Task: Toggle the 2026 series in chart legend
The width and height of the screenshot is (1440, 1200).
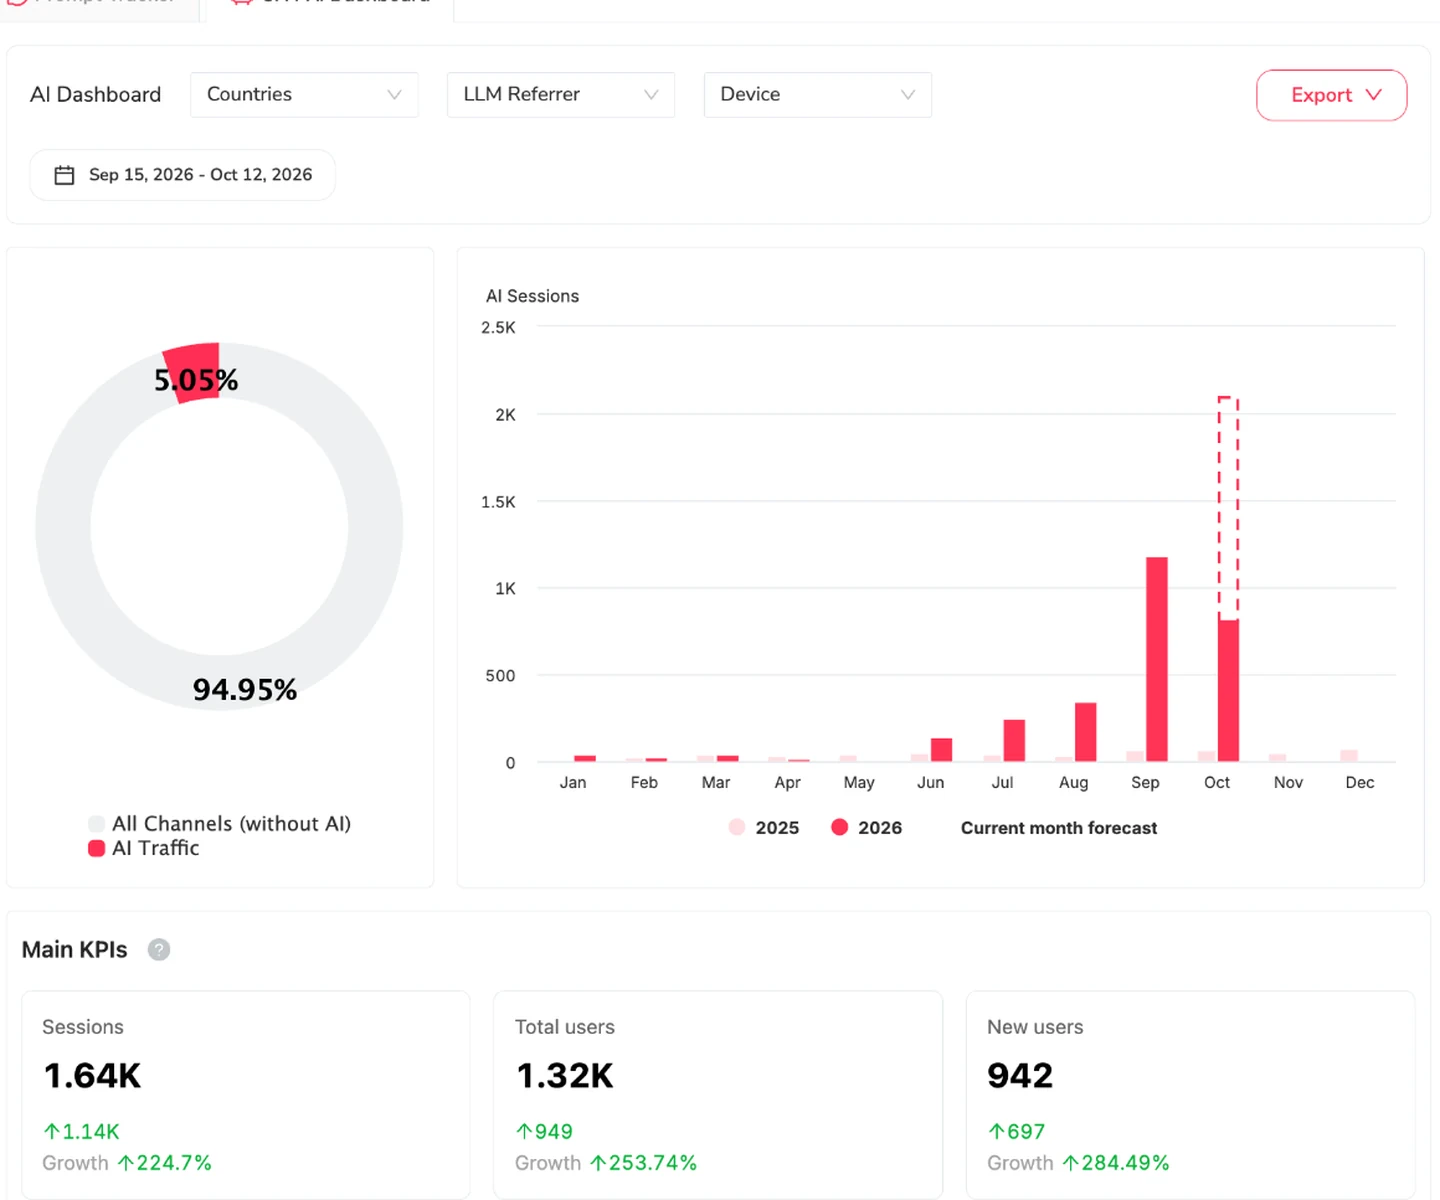Action: (x=866, y=827)
